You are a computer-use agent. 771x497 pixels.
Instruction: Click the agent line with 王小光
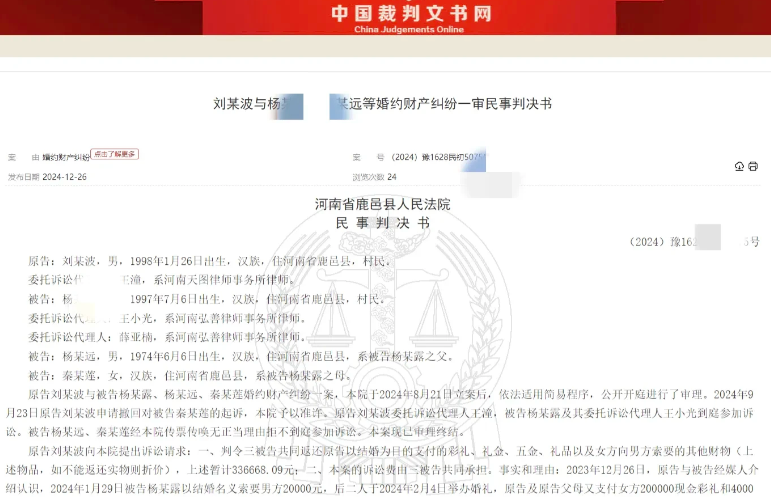click(168, 319)
